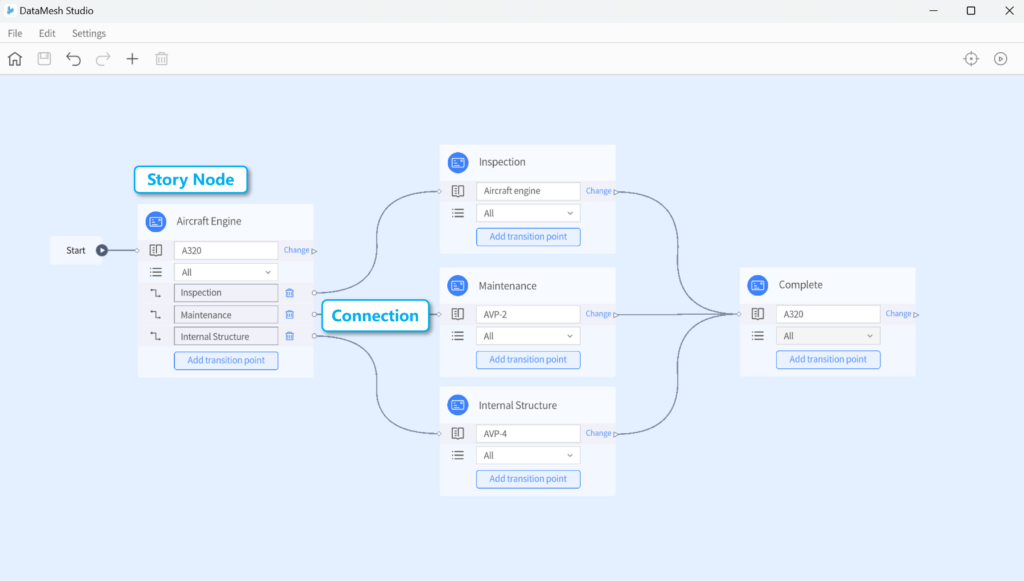Add a new node with the plus icon
The height and width of the screenshot is (581, 1024).
[132, 58]
